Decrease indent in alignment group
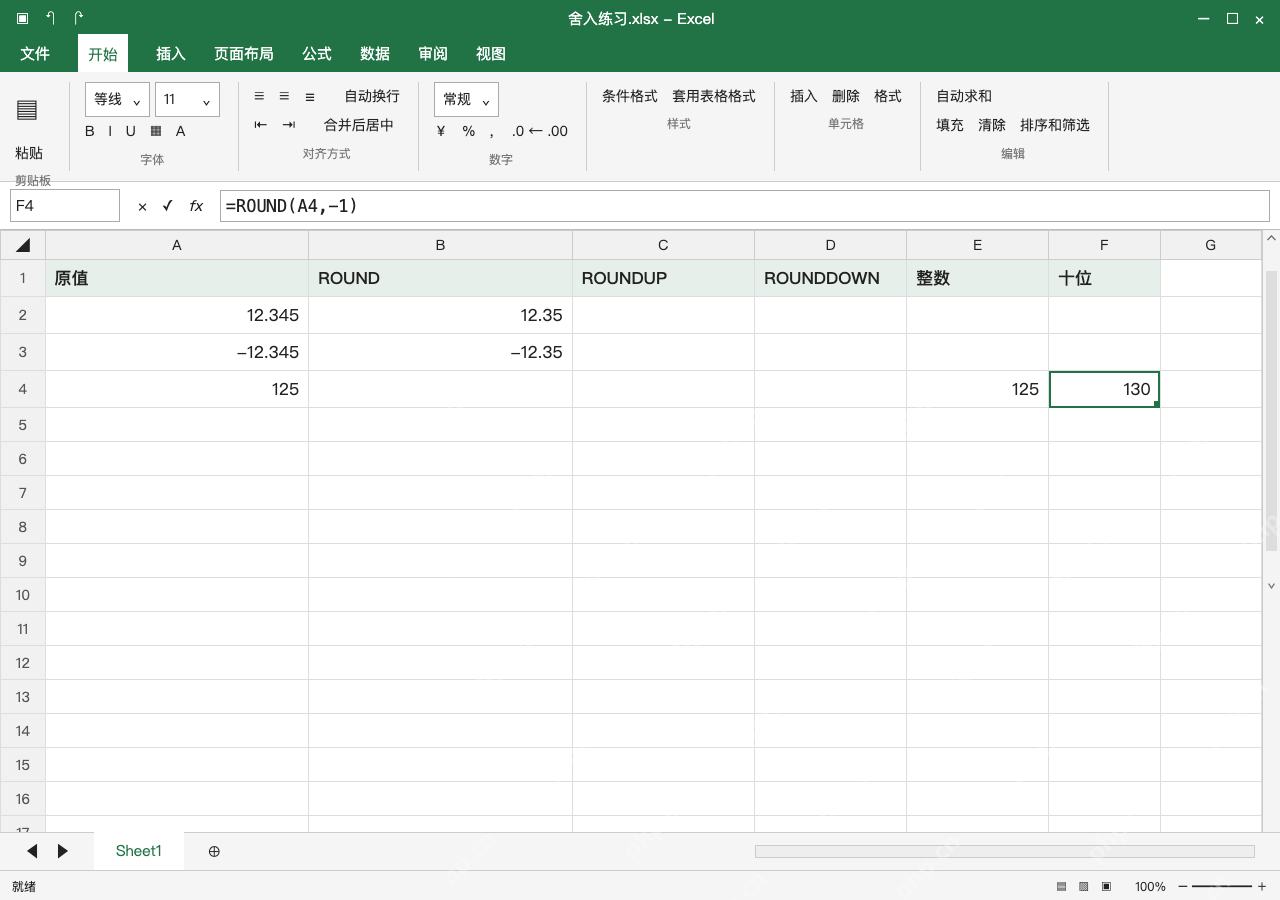1280x900 pixels. [261, 125]
